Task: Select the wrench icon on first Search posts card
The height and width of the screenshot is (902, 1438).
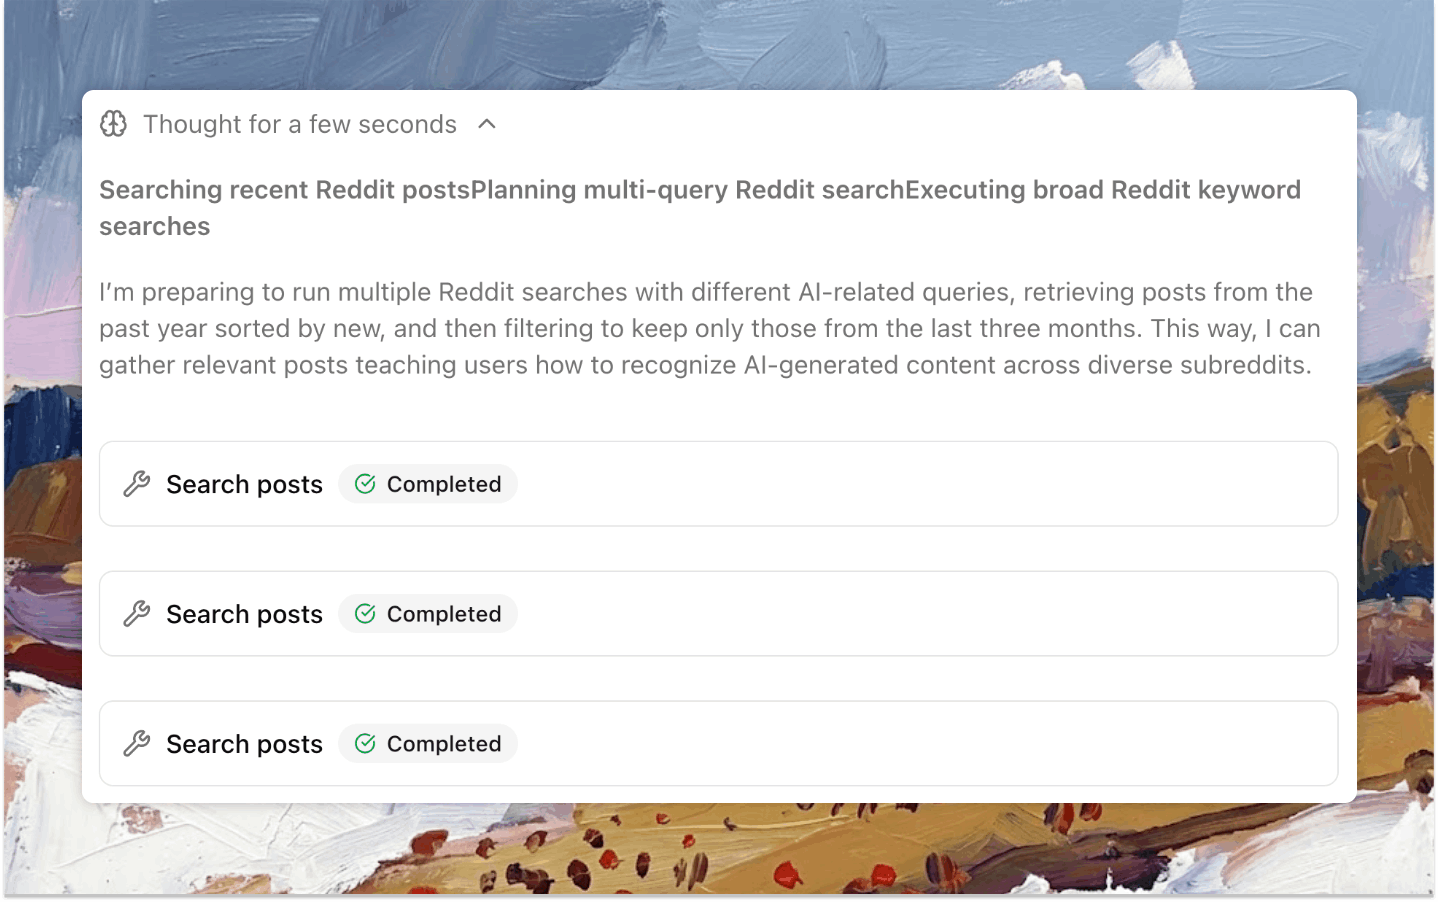Action: click(x=137, y=483)
